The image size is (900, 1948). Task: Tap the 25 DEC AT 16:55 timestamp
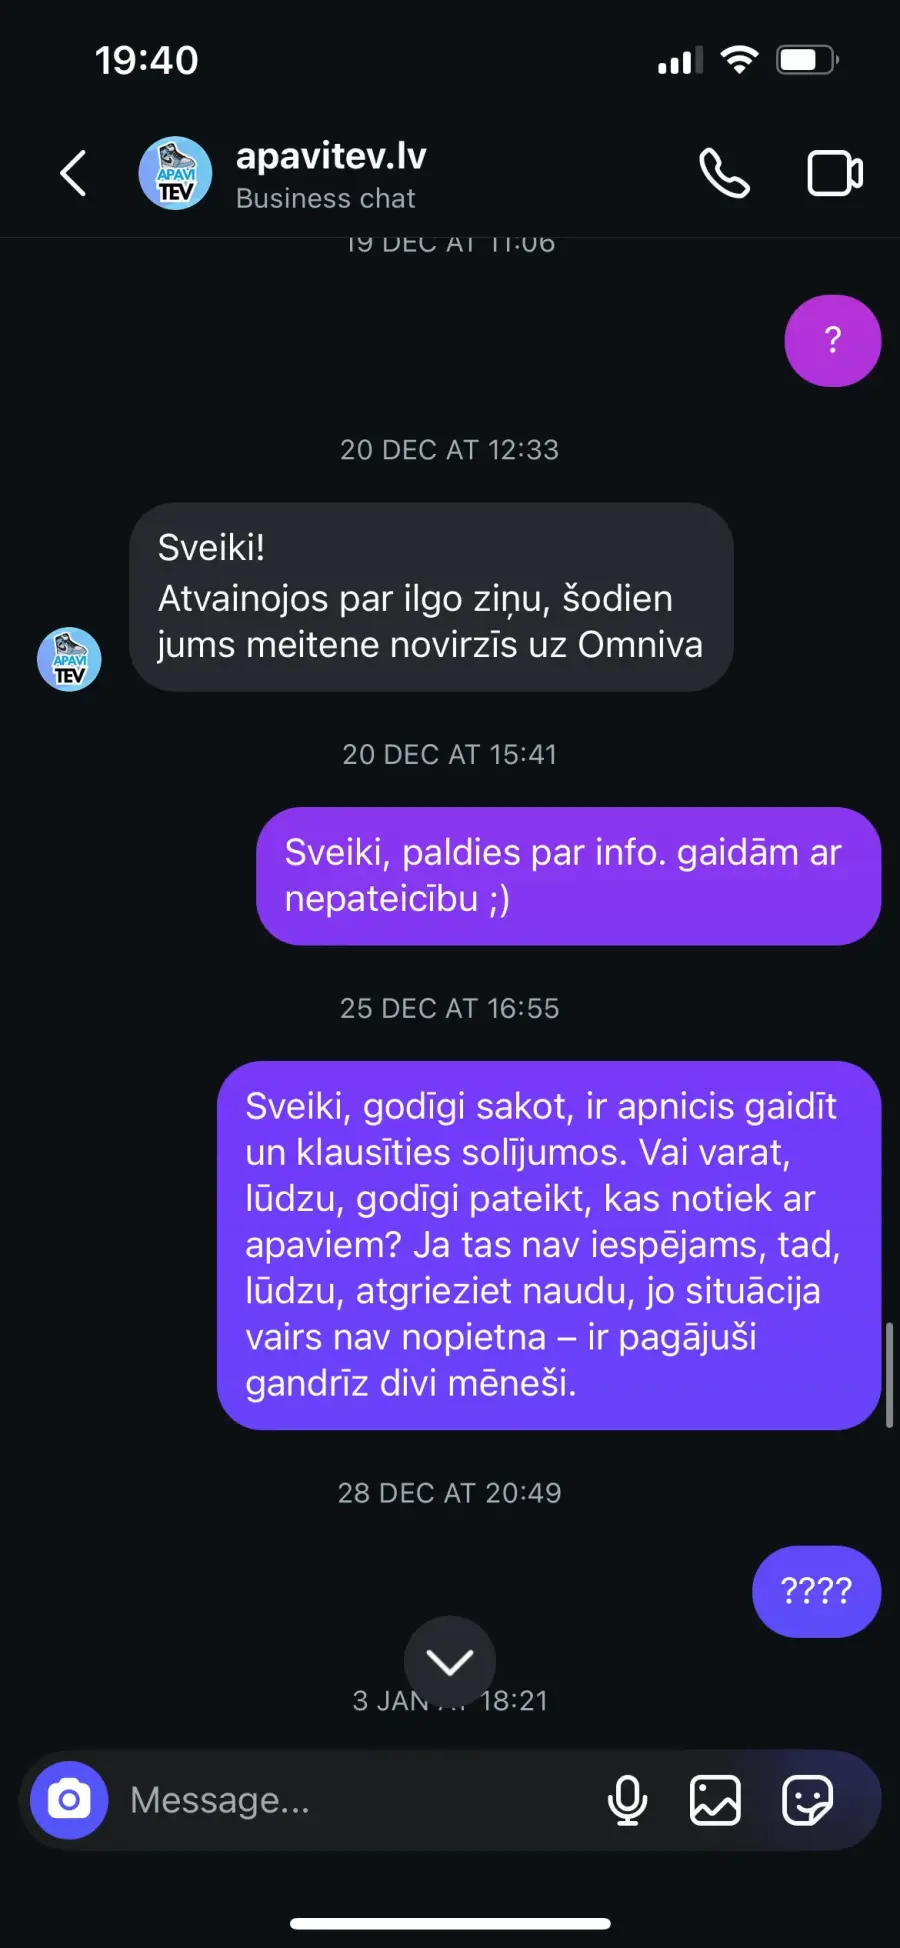(x=449, y=1008)
